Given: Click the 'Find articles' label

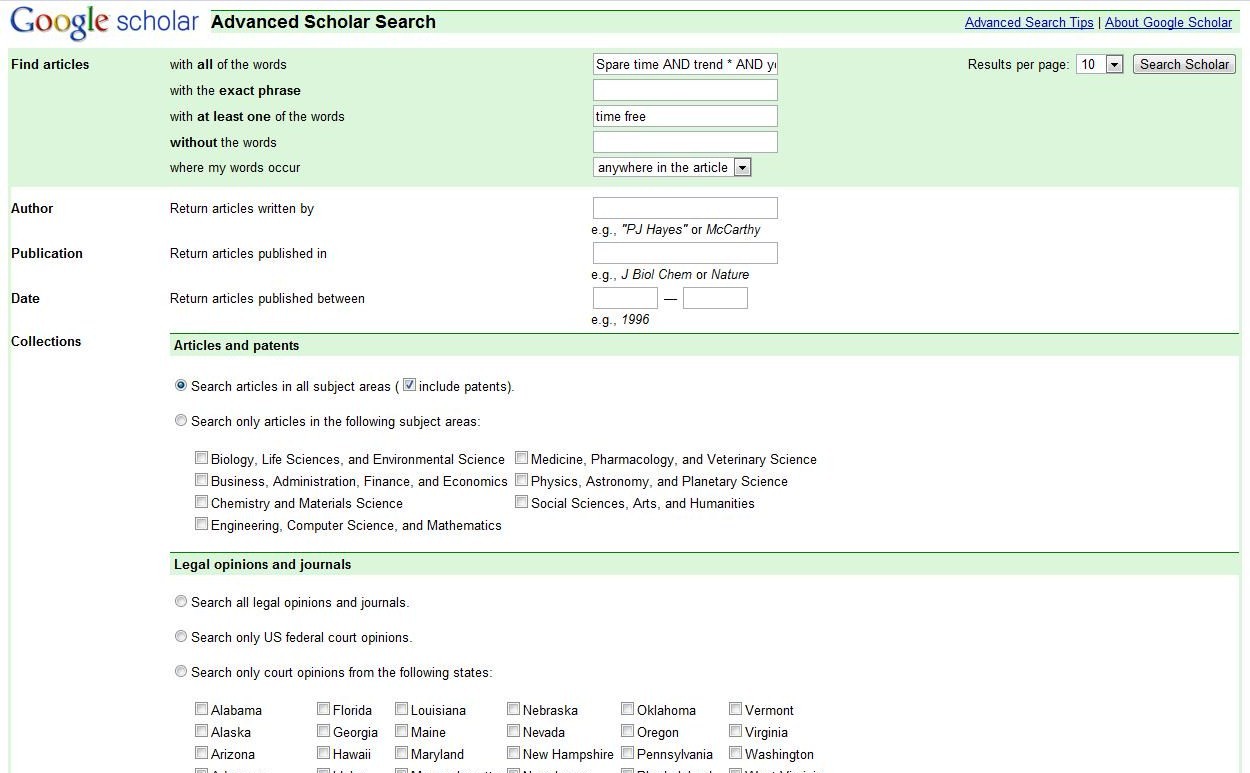Looking at the screenshot, I should click(50, 64).
